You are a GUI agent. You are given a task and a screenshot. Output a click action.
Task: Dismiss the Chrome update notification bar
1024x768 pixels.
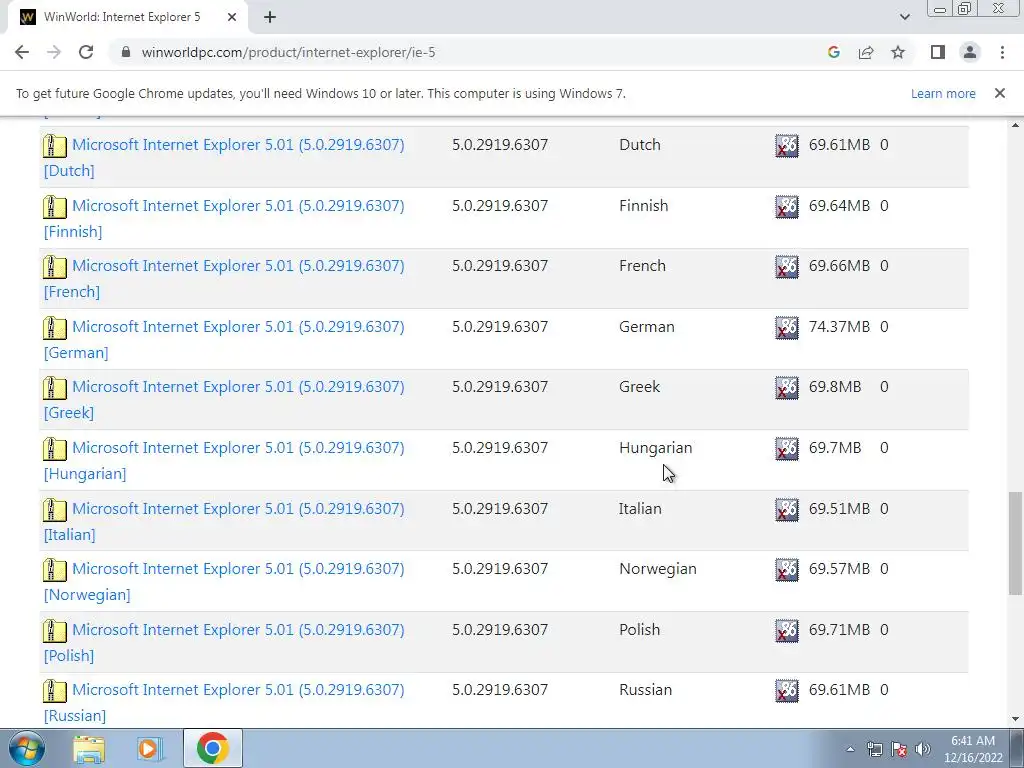pos(999,93)
